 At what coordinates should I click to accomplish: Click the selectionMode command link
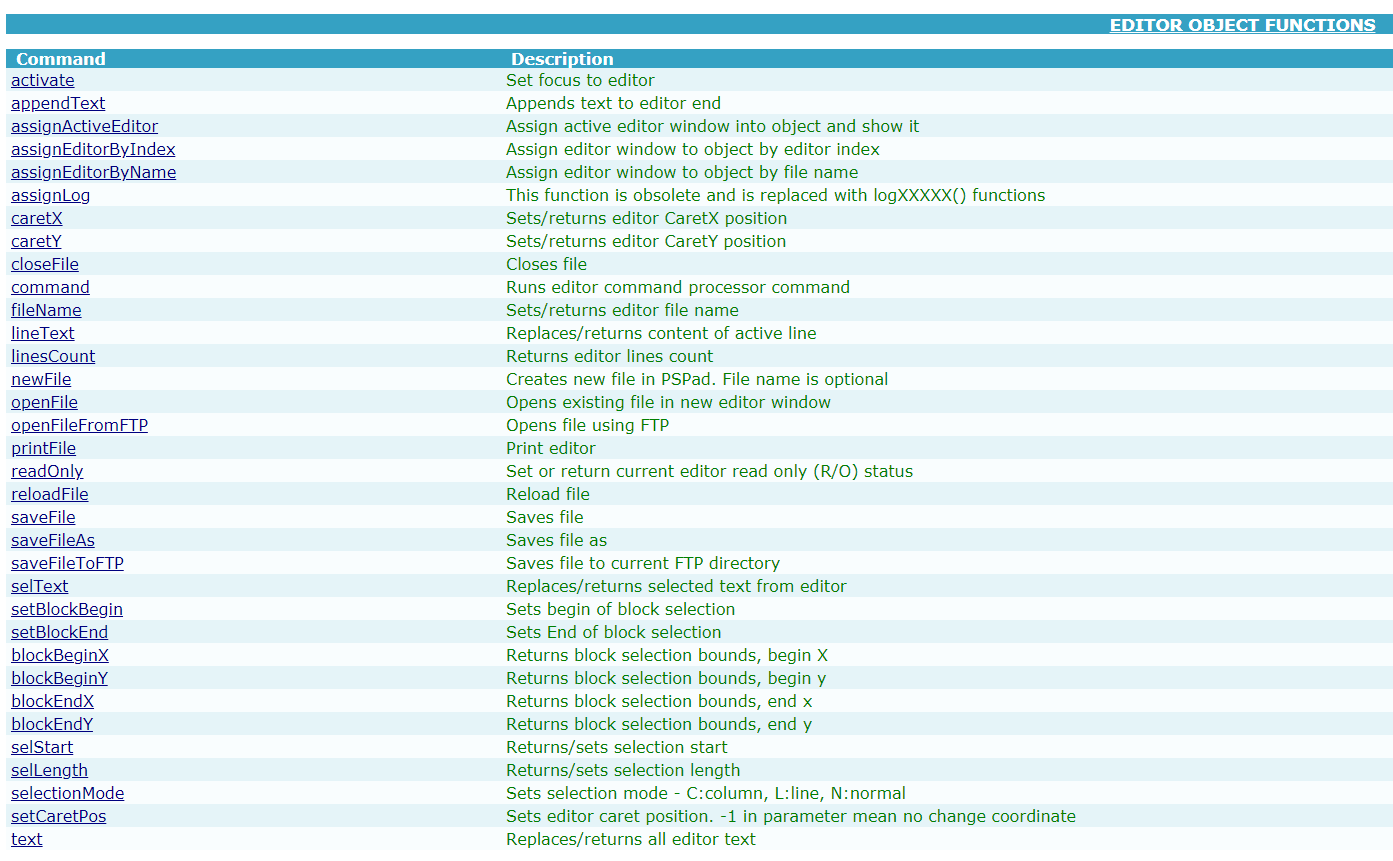[68, 793]
